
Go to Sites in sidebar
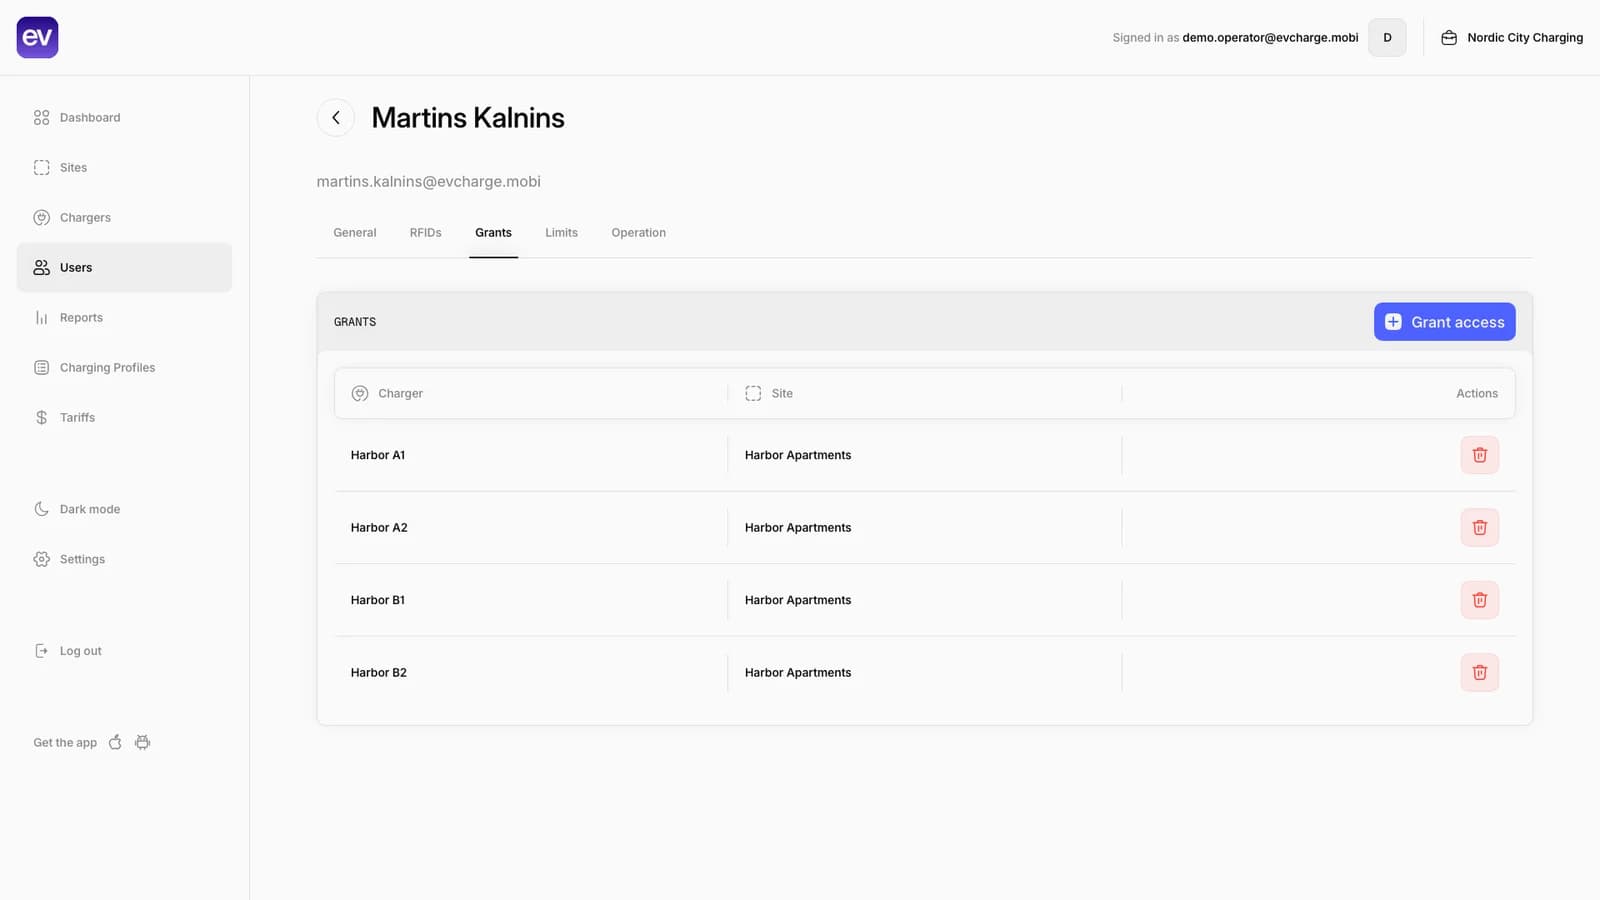pos(124,167)
